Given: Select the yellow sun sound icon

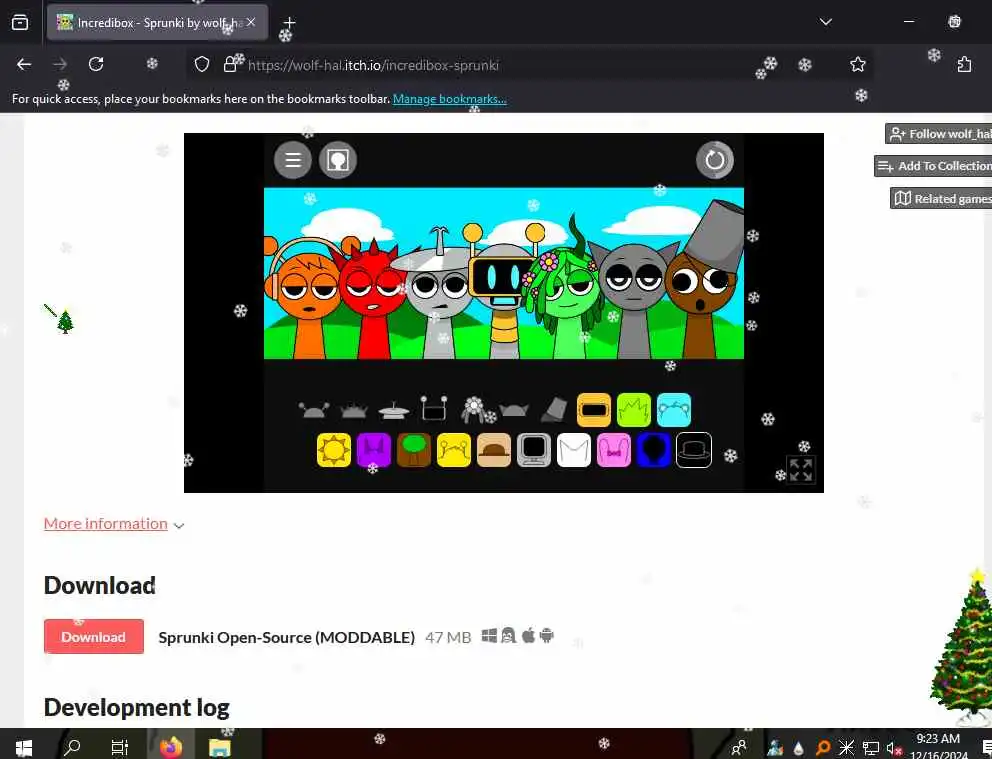Looking at the screenshot, I should 333,450.
